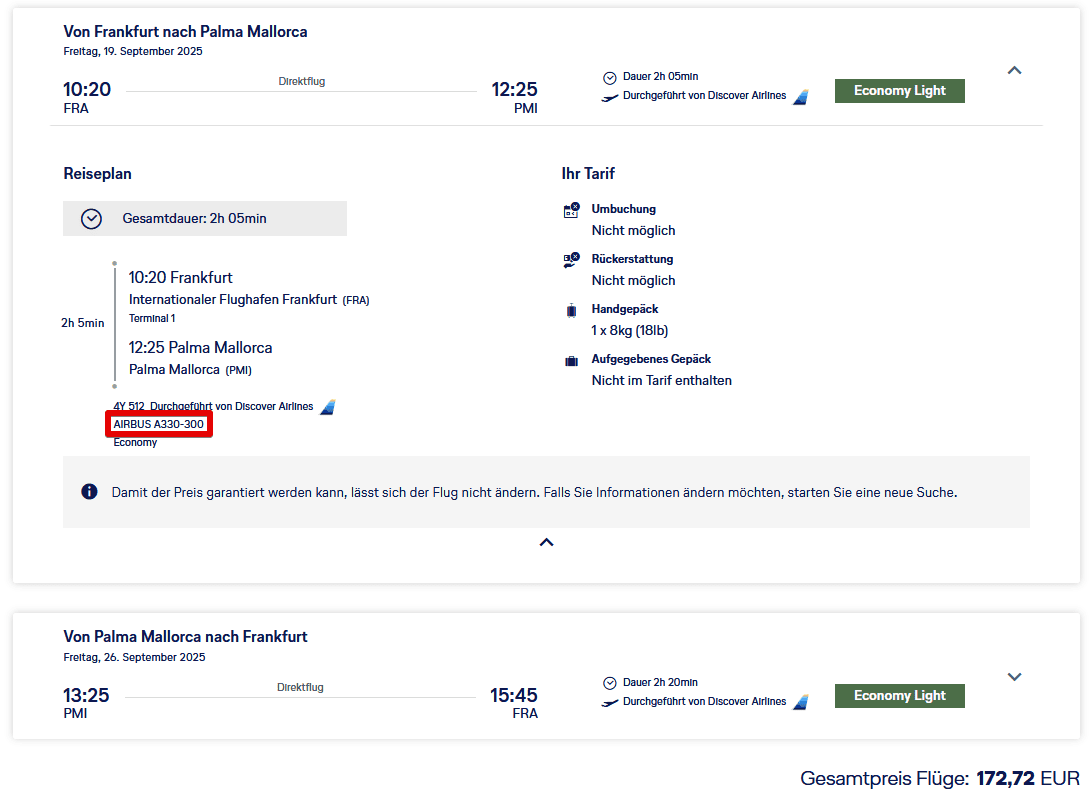Viewport: 1090px width, 799px height.
Task: Click the bottom collapse chevron under notice
Action: click(546, 542)
